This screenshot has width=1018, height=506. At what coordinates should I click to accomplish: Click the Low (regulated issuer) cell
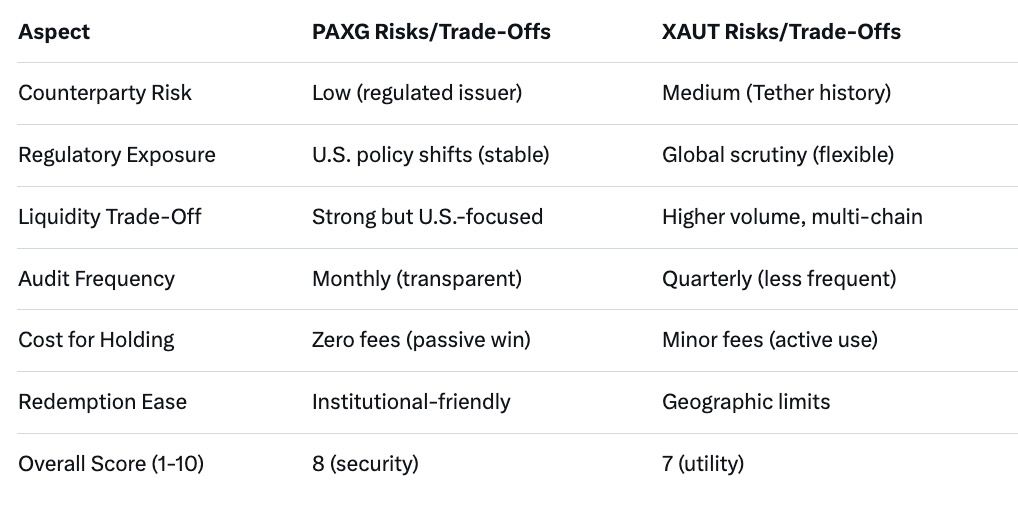[x=416, y=93]
